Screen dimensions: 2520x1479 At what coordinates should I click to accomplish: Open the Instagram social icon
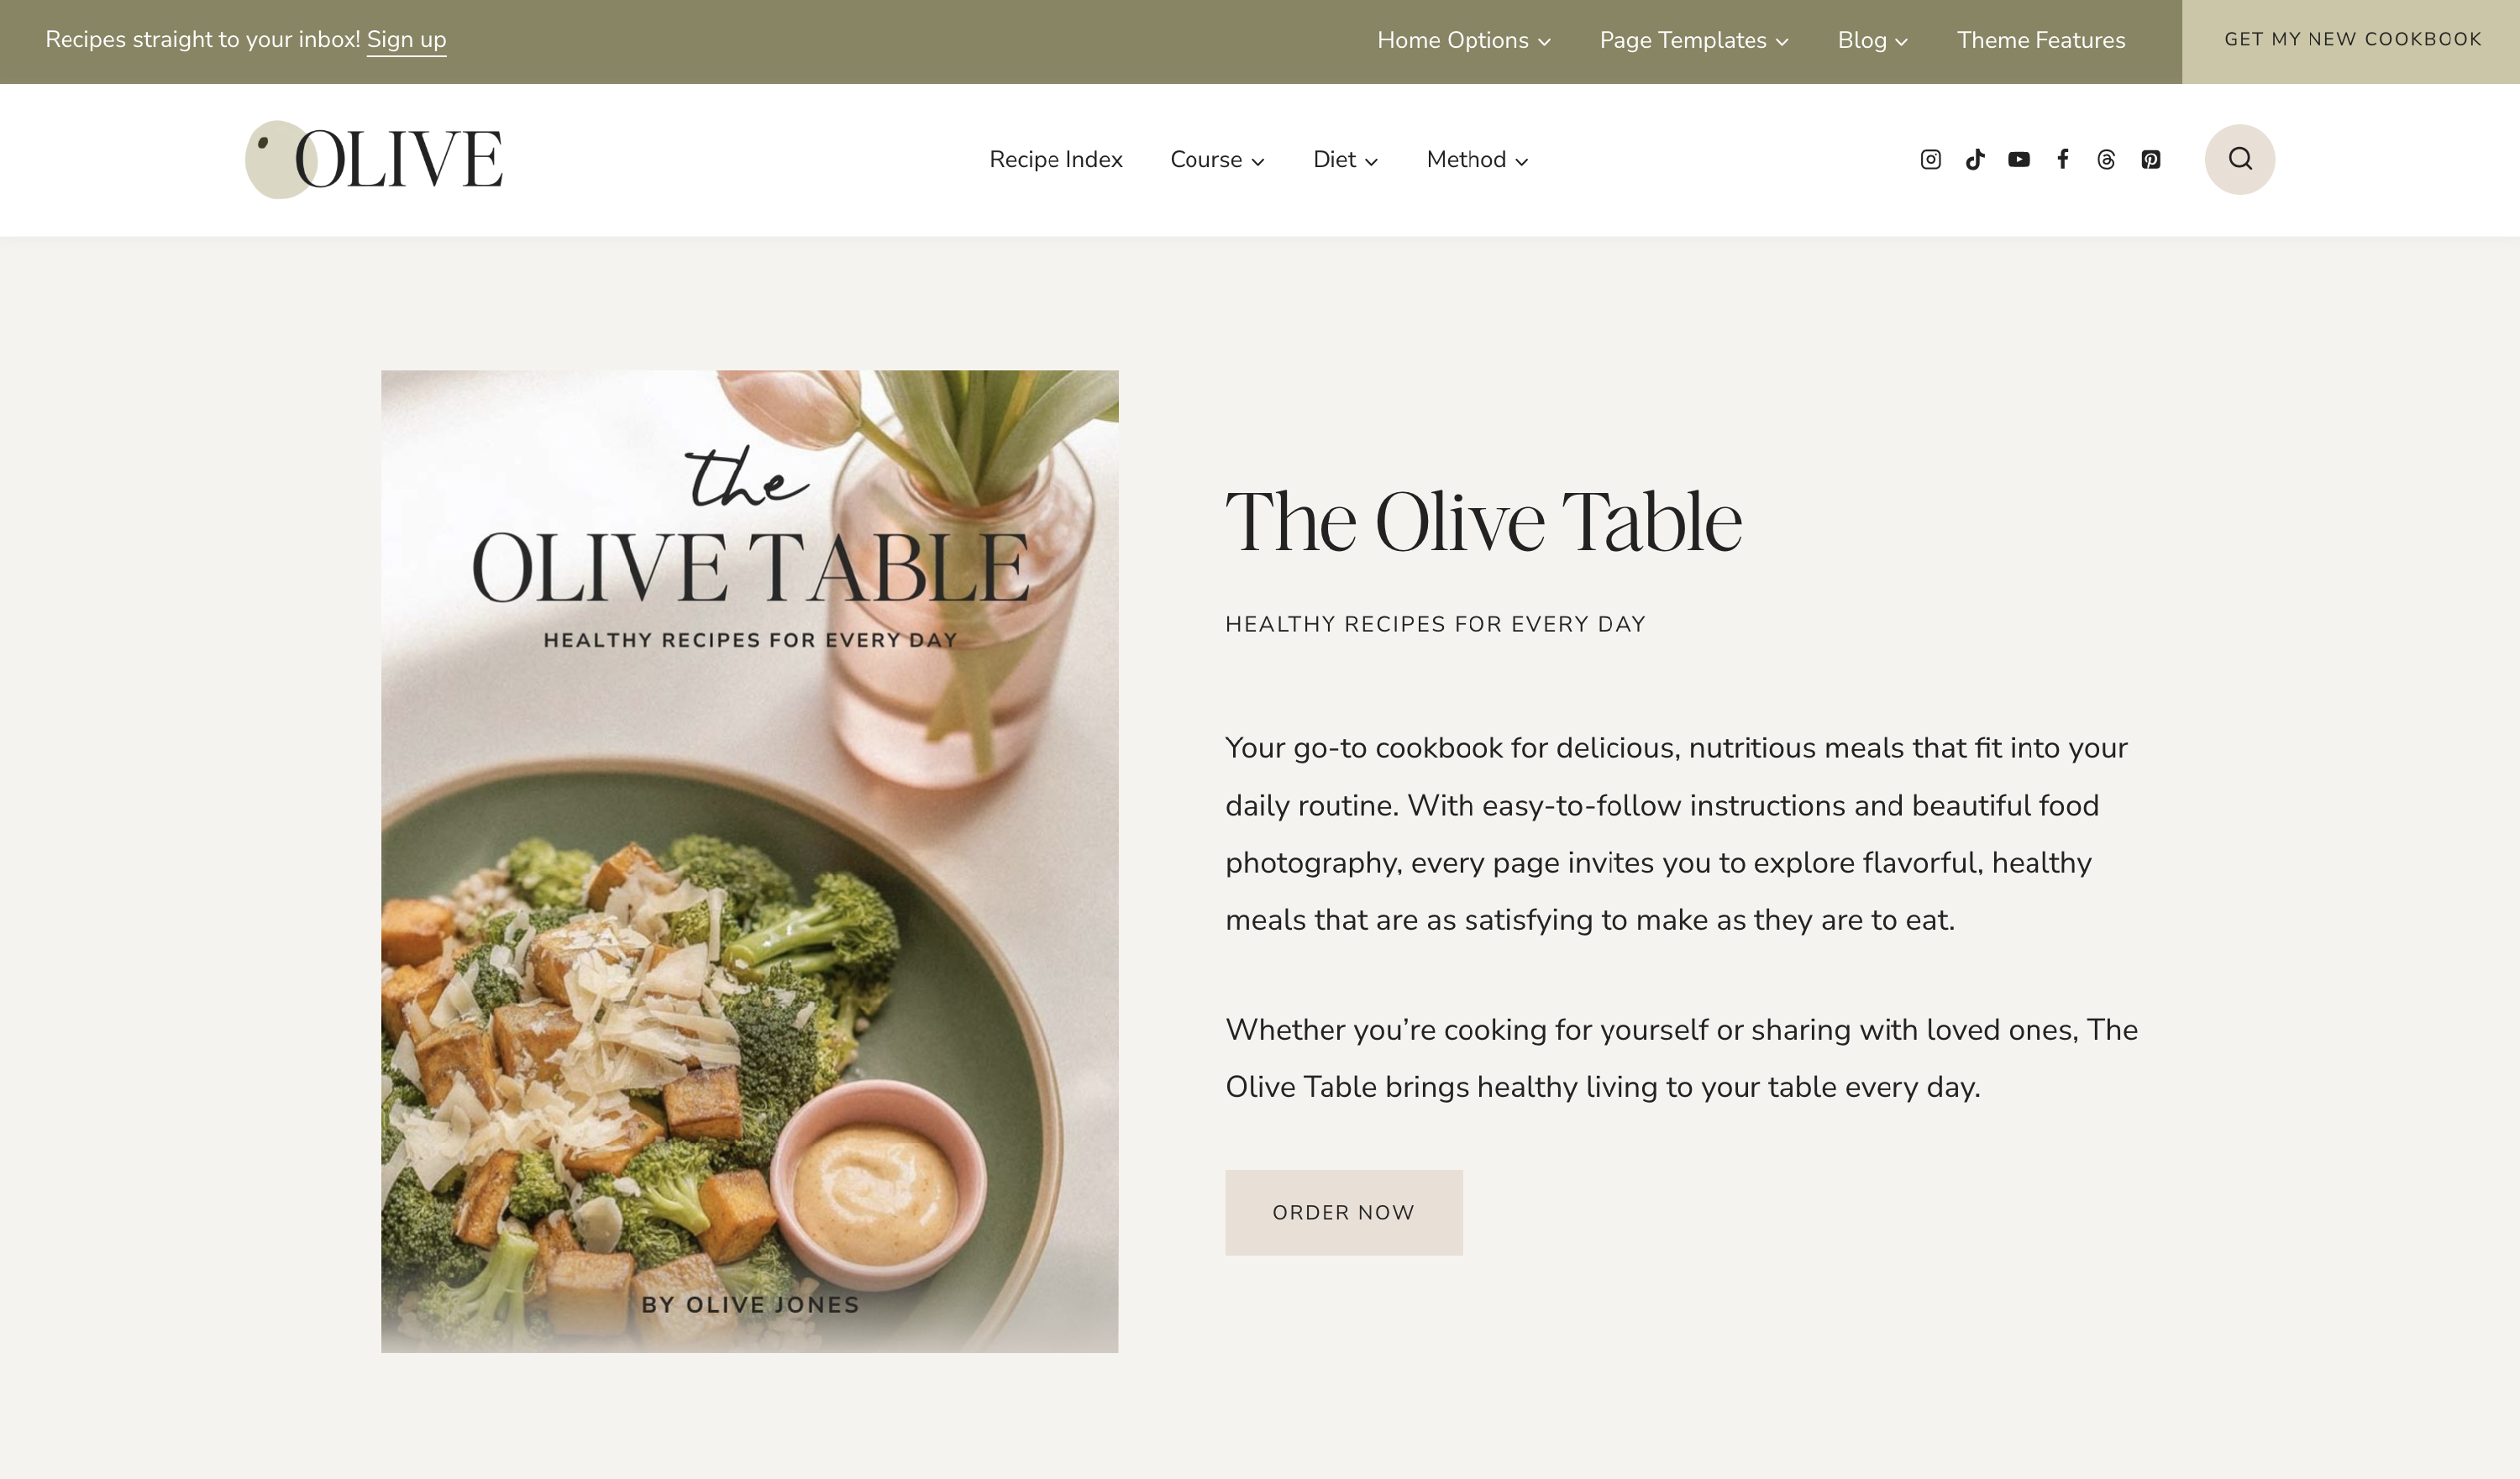click(1930, 160)
